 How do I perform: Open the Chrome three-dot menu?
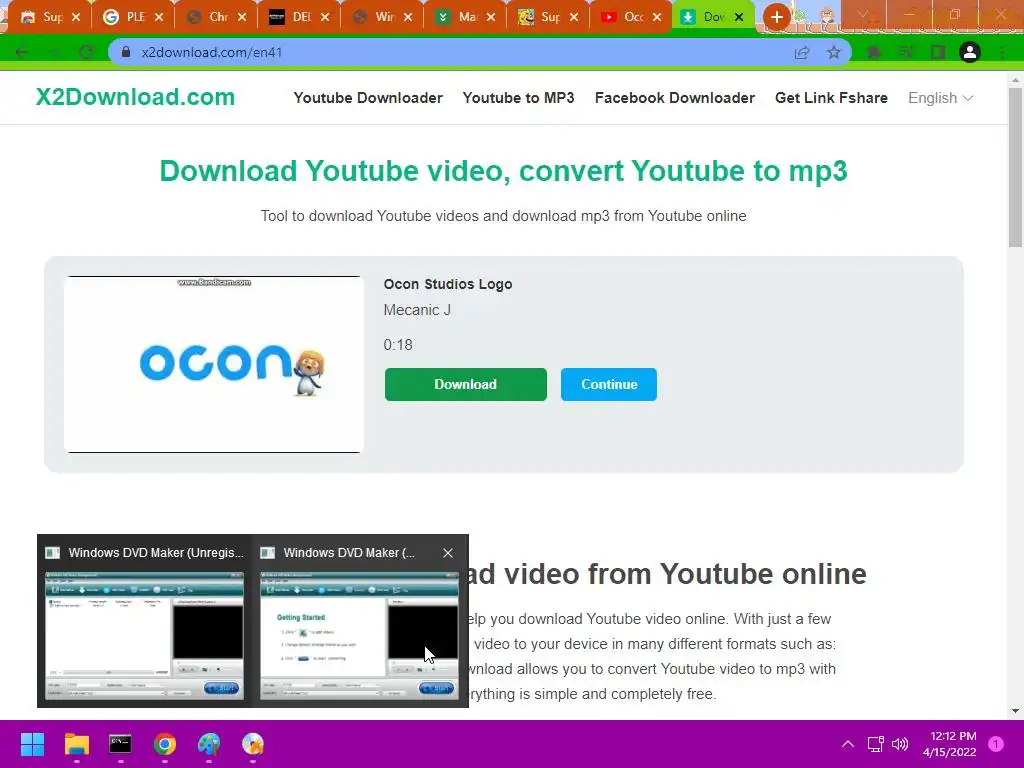tap(1002, 52)
